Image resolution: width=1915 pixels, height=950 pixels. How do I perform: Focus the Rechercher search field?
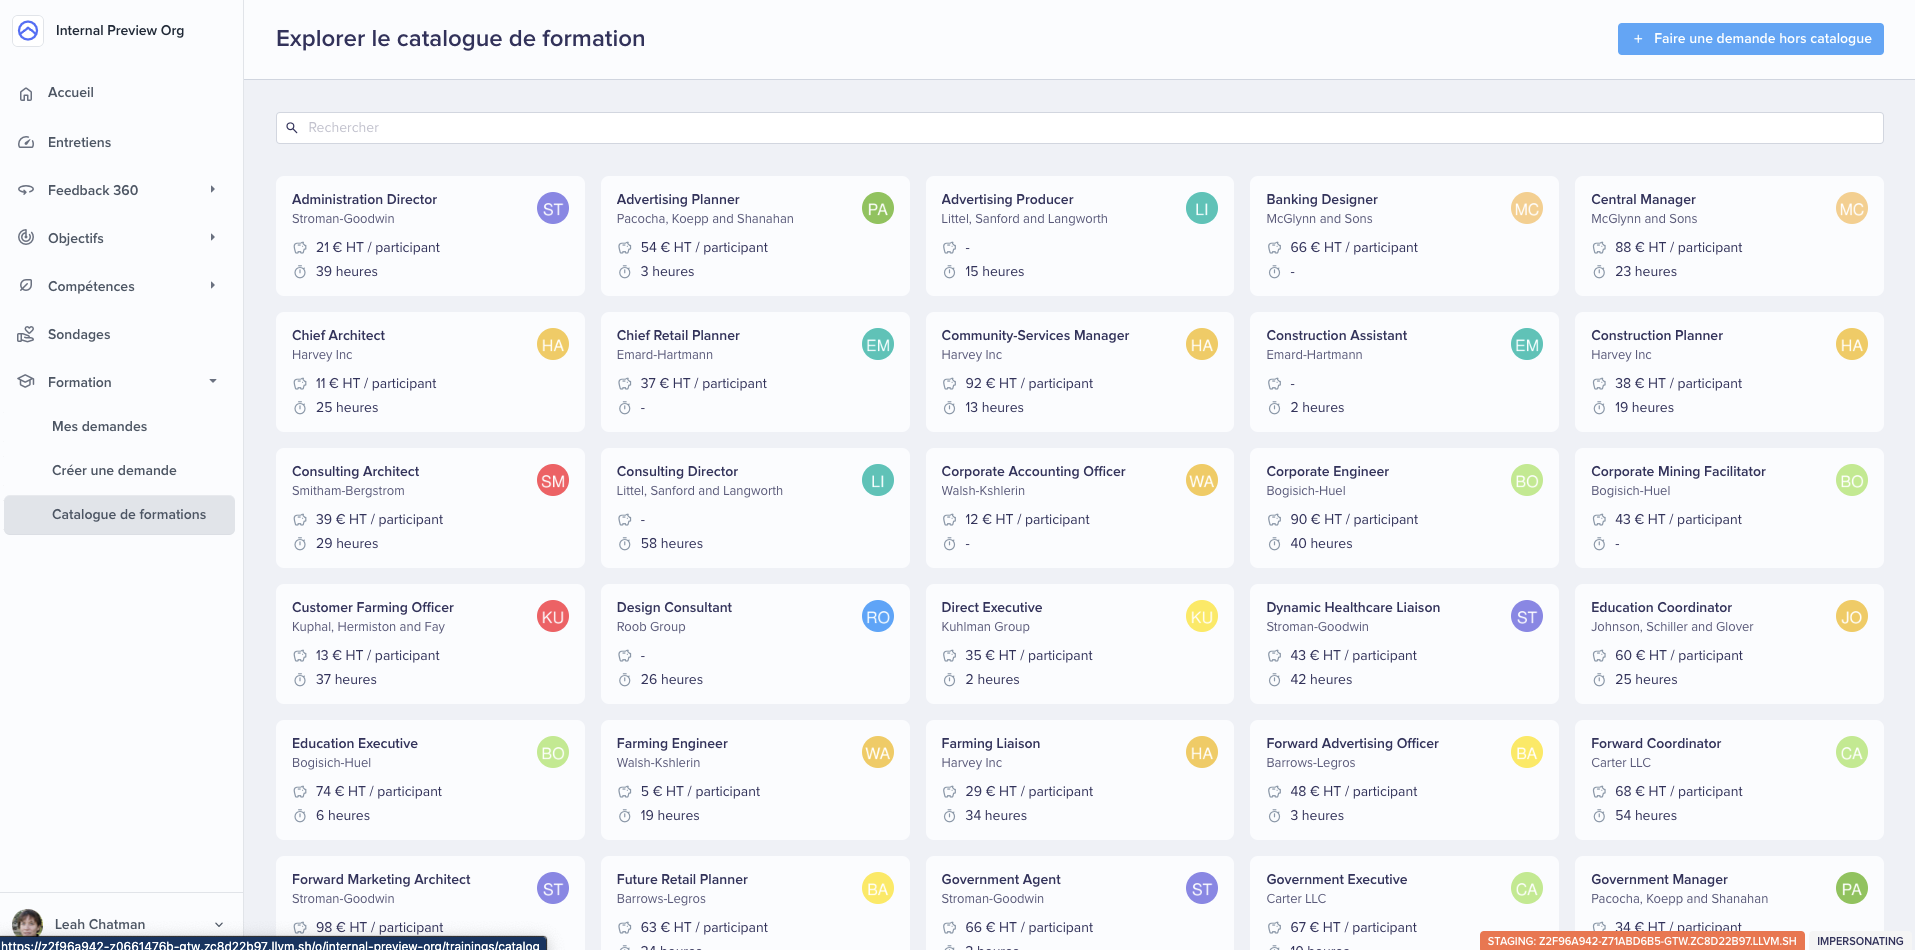(x=1080, y=128)
